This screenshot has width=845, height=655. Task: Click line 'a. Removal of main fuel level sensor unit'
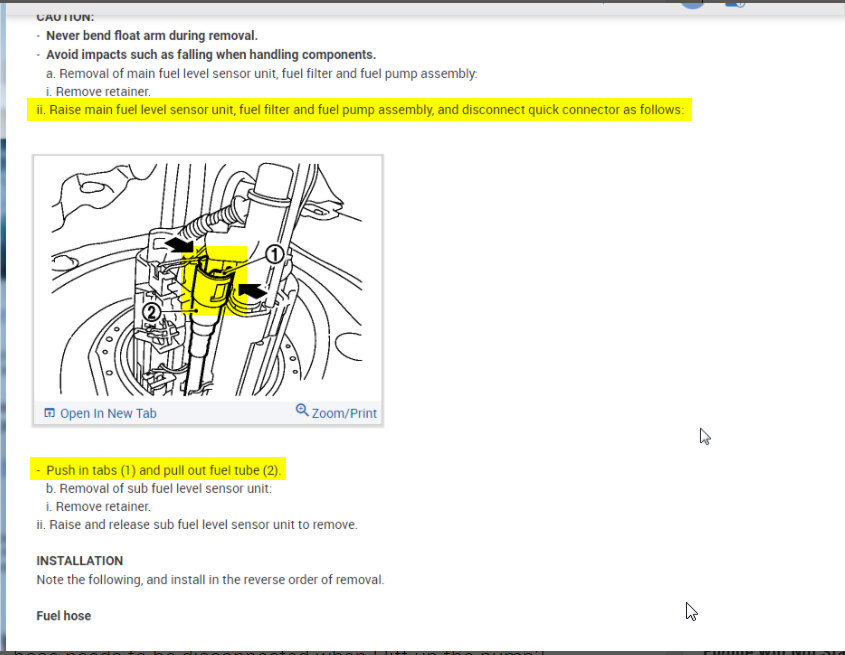261,73
